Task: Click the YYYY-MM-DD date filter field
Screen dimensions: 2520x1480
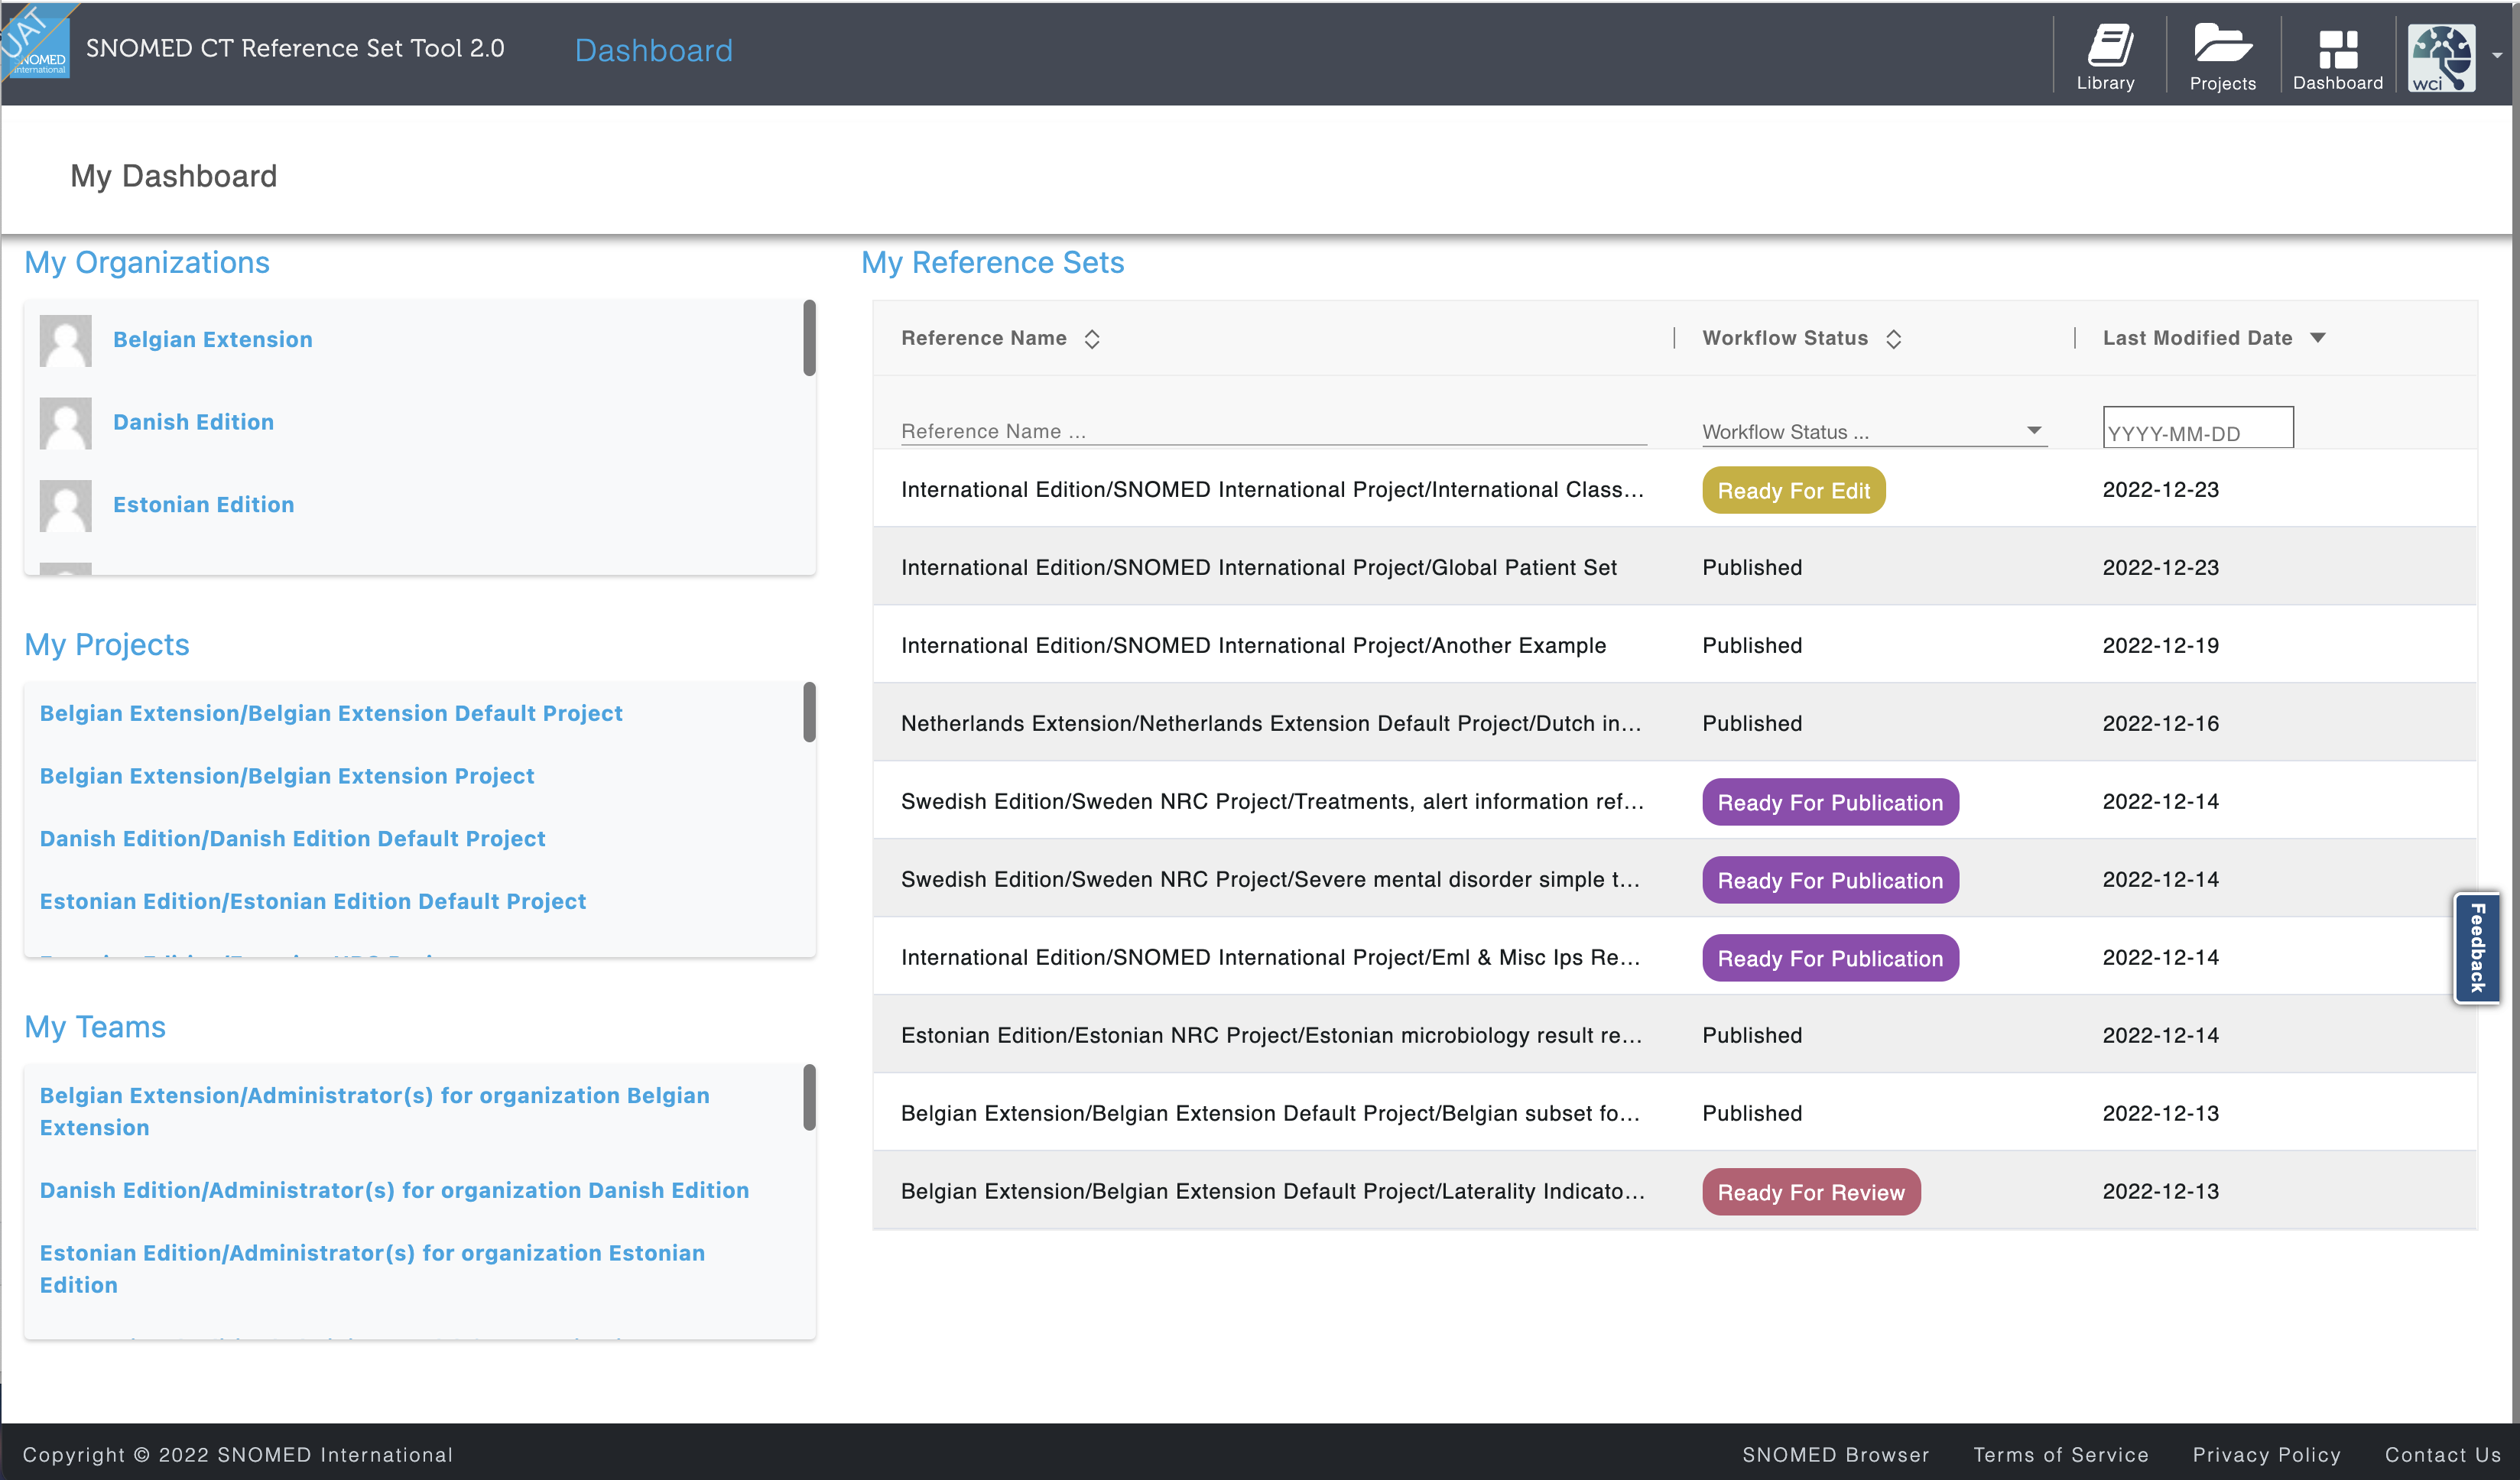Action: point(2198,427)
